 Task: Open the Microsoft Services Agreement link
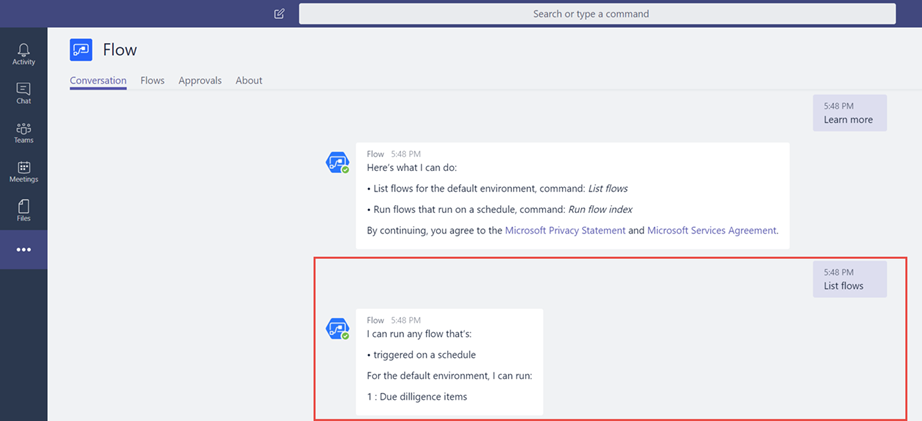point(711,230)
